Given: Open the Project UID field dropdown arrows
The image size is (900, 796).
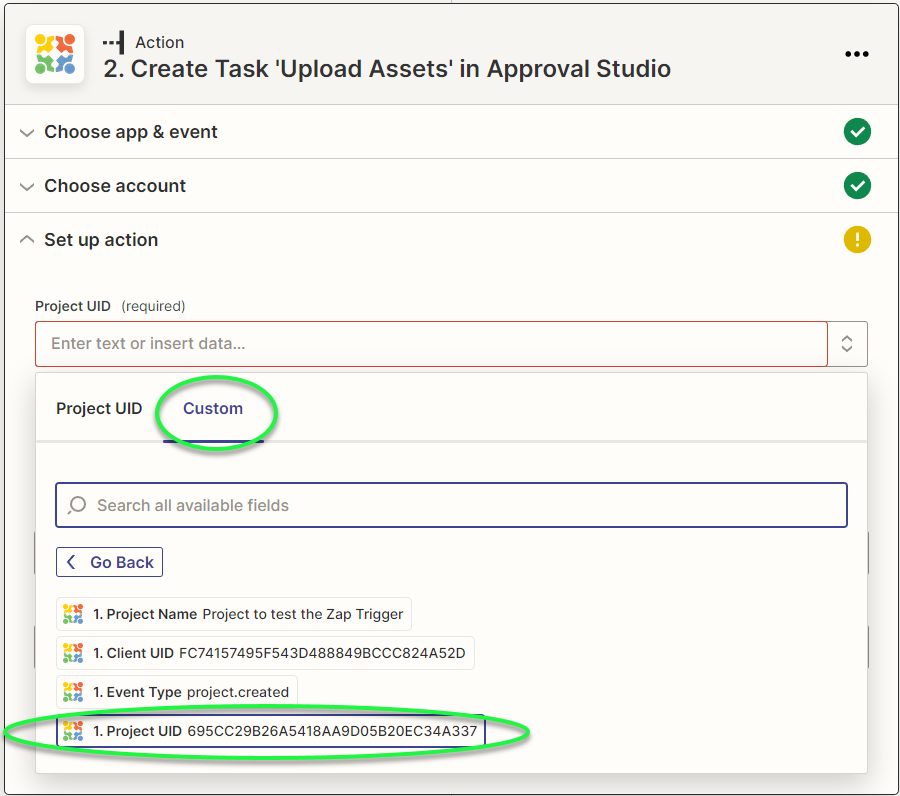Looking at the screenshot, I should click(x=847, y=344).
